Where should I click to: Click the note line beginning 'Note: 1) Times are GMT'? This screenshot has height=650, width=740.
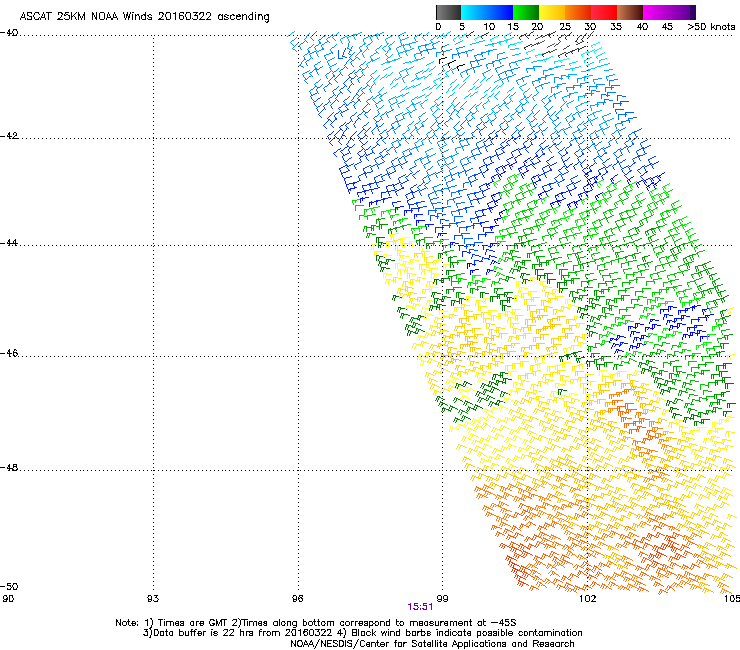[x=316, y=623]
